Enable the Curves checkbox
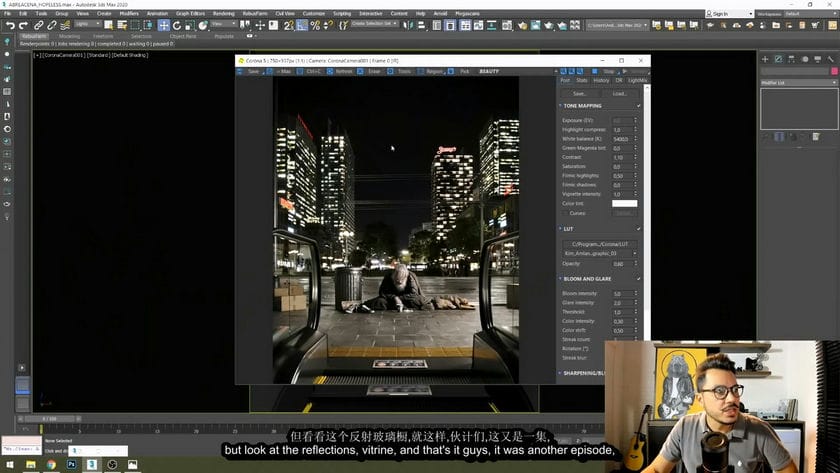Image resolution: width=840 pixels, height=473 pixels. coord(566,213)
